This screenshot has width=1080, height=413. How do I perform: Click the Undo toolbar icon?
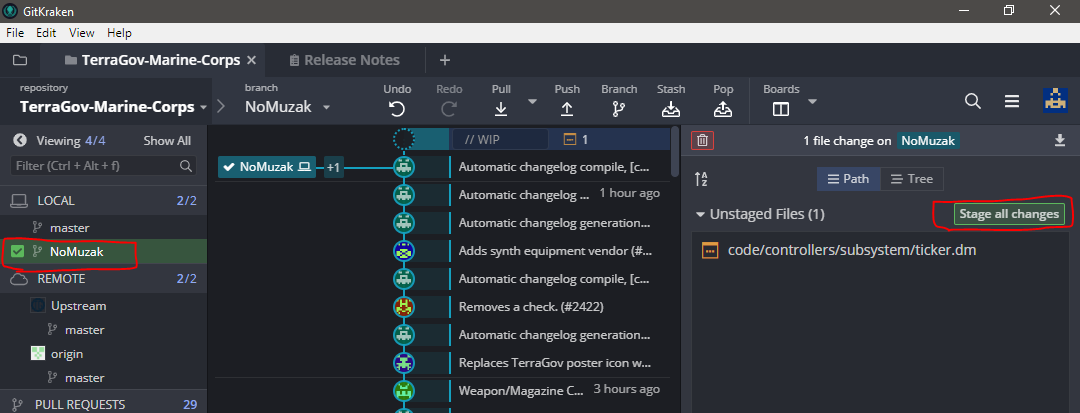pyautogui.click(x=396, y=109)
